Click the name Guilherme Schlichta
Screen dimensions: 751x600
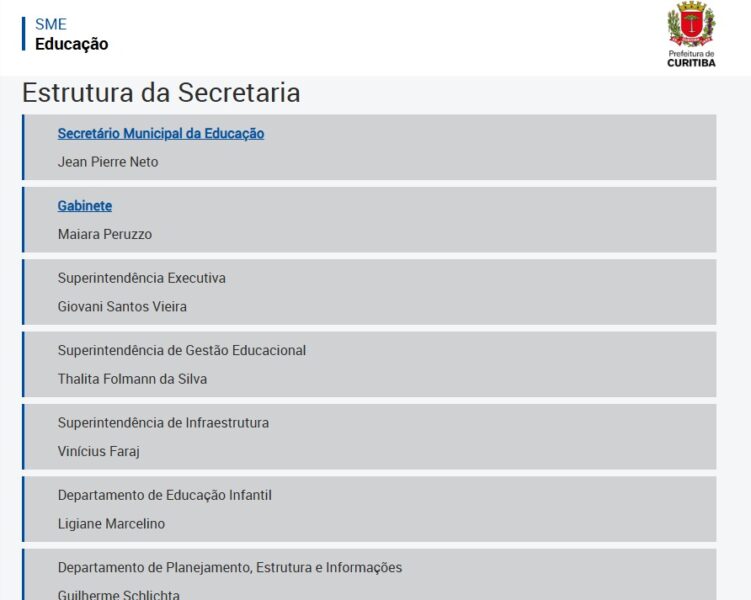pos(119,595)
